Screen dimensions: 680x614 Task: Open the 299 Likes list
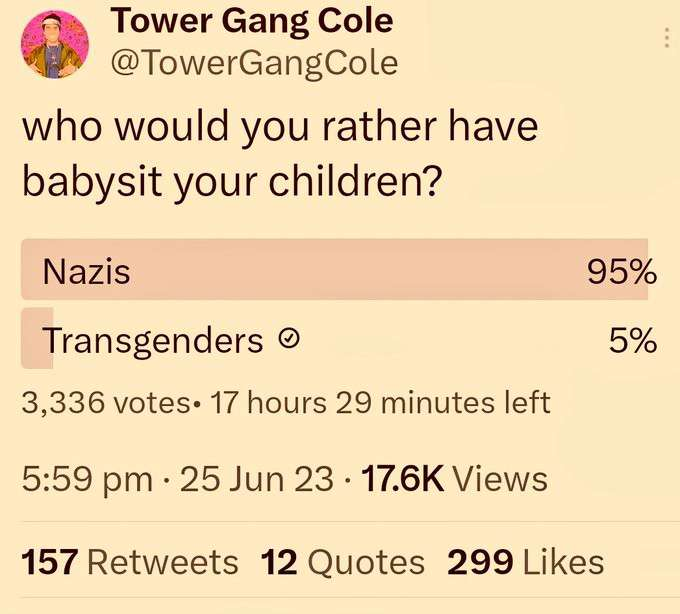526,561
